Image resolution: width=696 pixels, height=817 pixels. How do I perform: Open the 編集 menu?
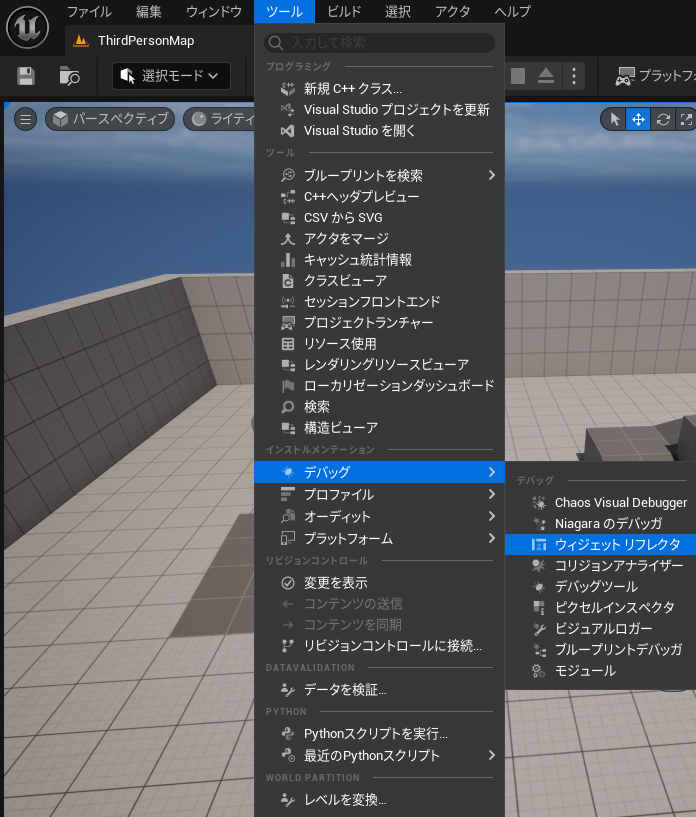pyautogui.click(x=148, y=11)
